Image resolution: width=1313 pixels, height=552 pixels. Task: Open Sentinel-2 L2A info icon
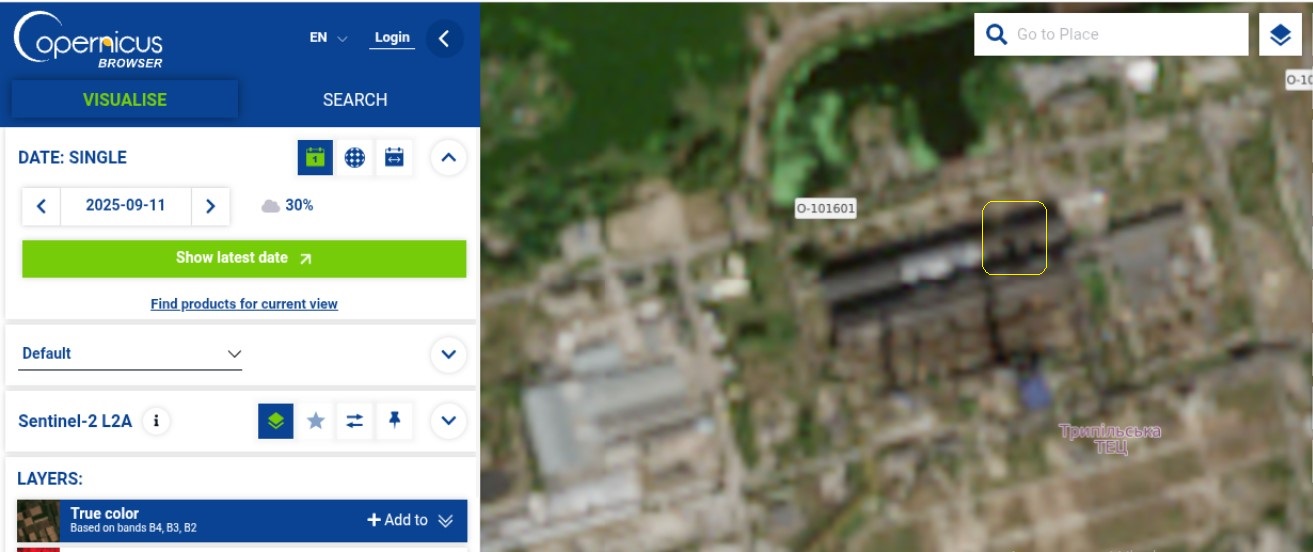point(155,421)
